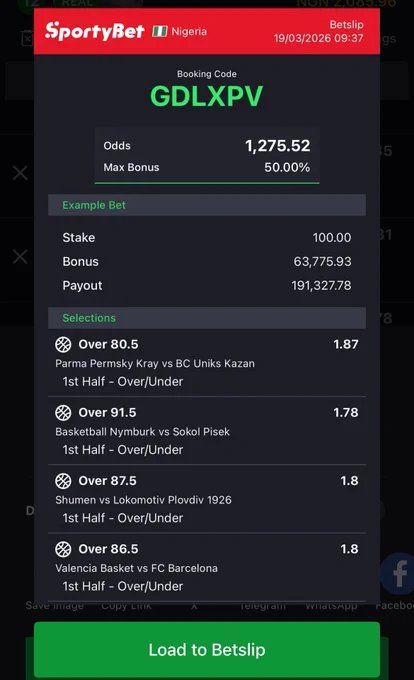Remove the second selection with the X icon

pyautogui.click(x=20, y=257)
